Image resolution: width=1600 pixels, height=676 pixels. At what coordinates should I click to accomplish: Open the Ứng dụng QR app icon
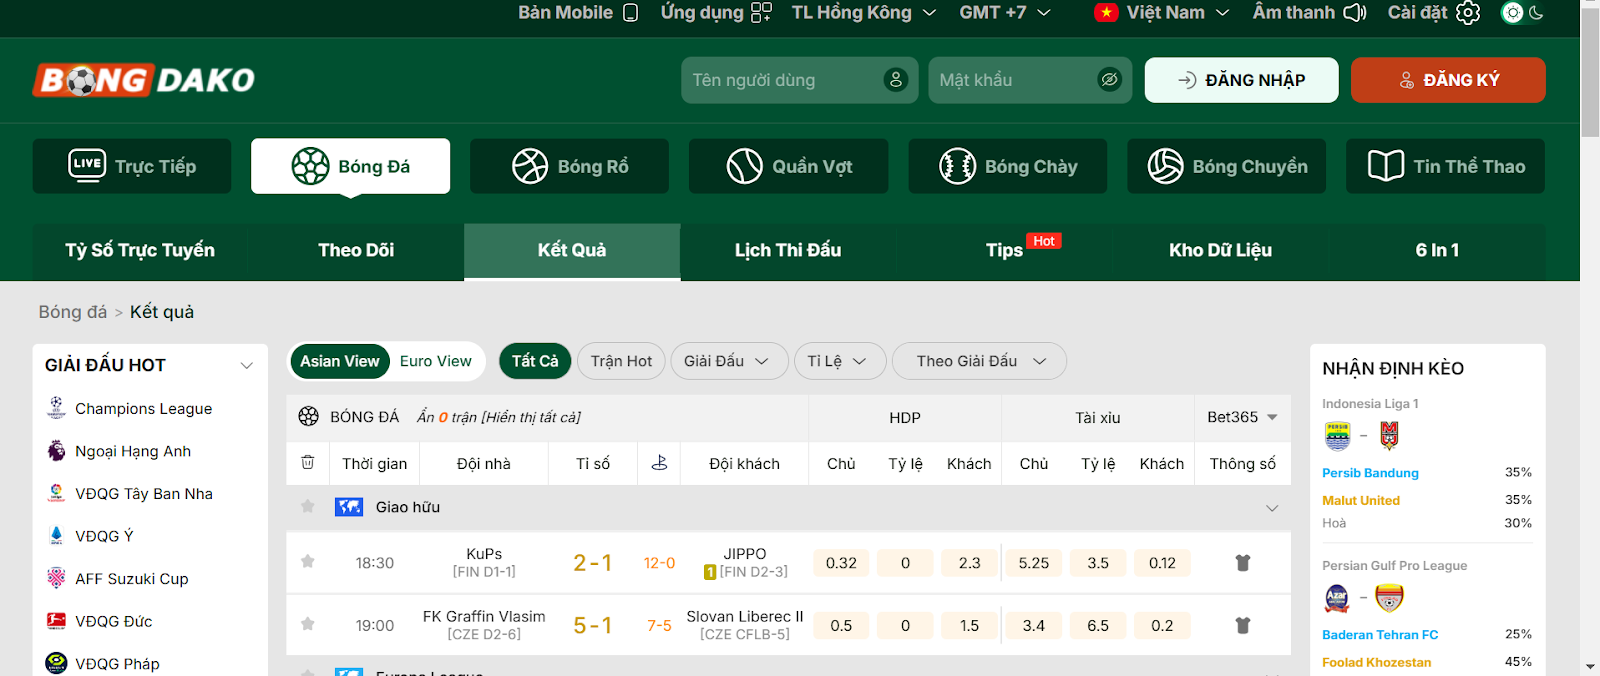[x=762, y=12]
